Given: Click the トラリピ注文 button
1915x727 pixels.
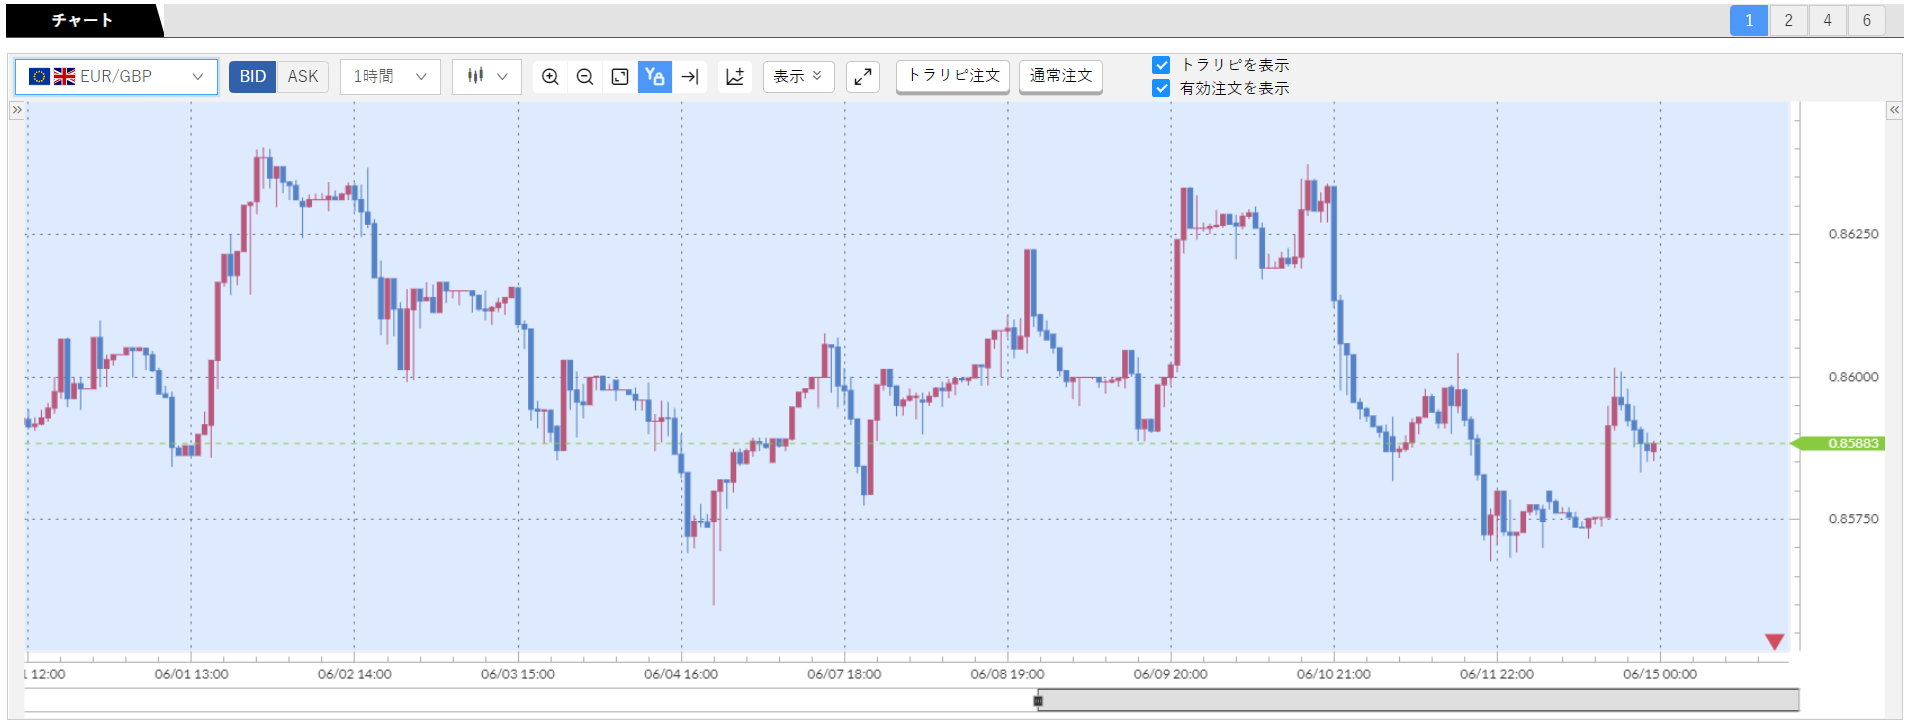Looking at the screenshot, I should [953, 76].
